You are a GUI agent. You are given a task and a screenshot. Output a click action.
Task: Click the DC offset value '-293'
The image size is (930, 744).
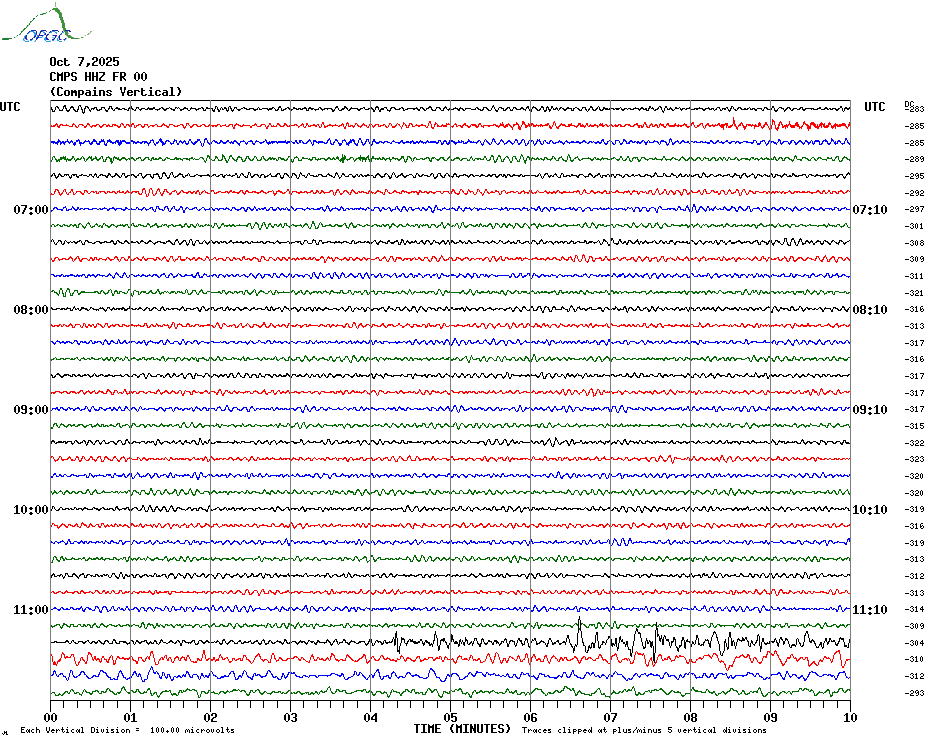click(x=915, y=693)
